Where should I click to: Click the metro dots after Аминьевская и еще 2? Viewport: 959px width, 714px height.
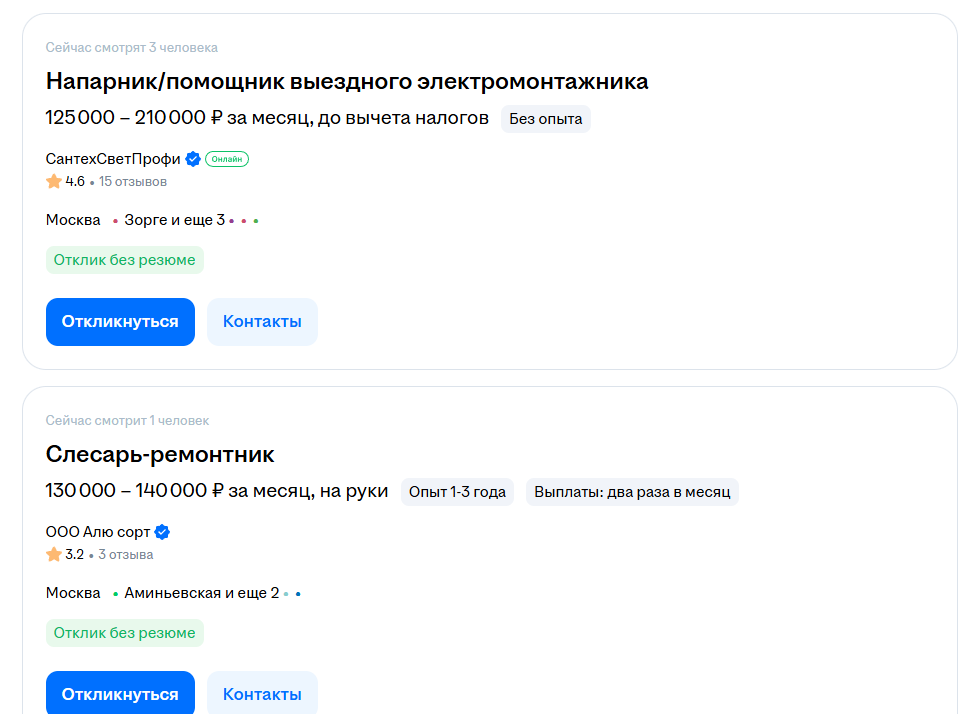click(x=292, y=594)
